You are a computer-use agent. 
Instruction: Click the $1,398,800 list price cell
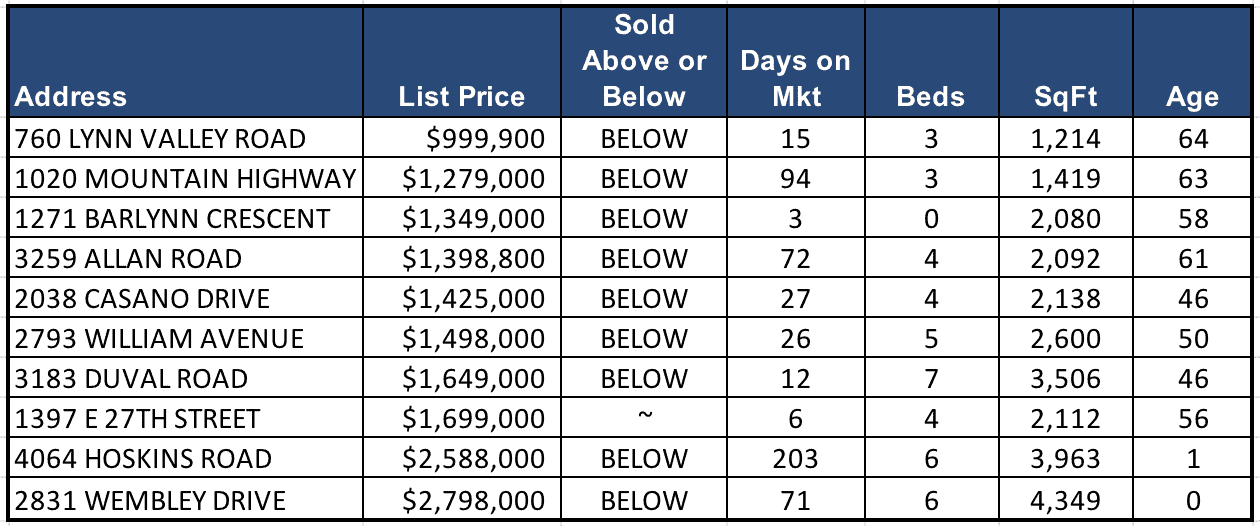click(x=474, y=259)
